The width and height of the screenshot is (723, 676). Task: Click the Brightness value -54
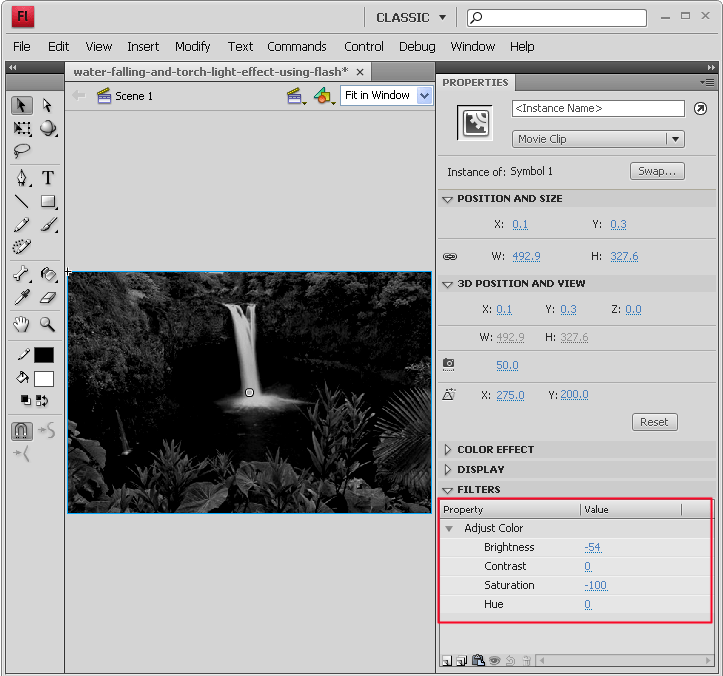click(x=593, y=547)
